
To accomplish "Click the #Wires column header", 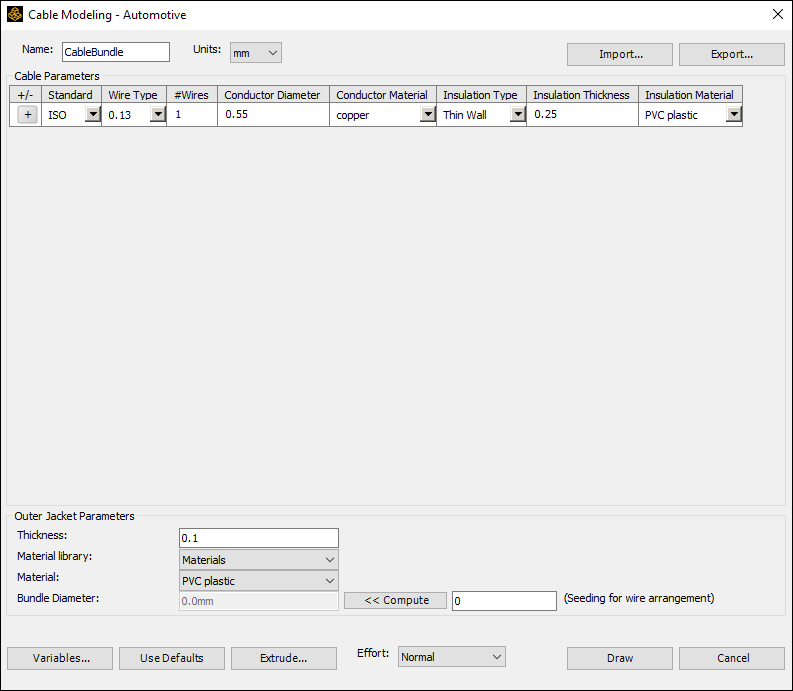I will point(192,95).
